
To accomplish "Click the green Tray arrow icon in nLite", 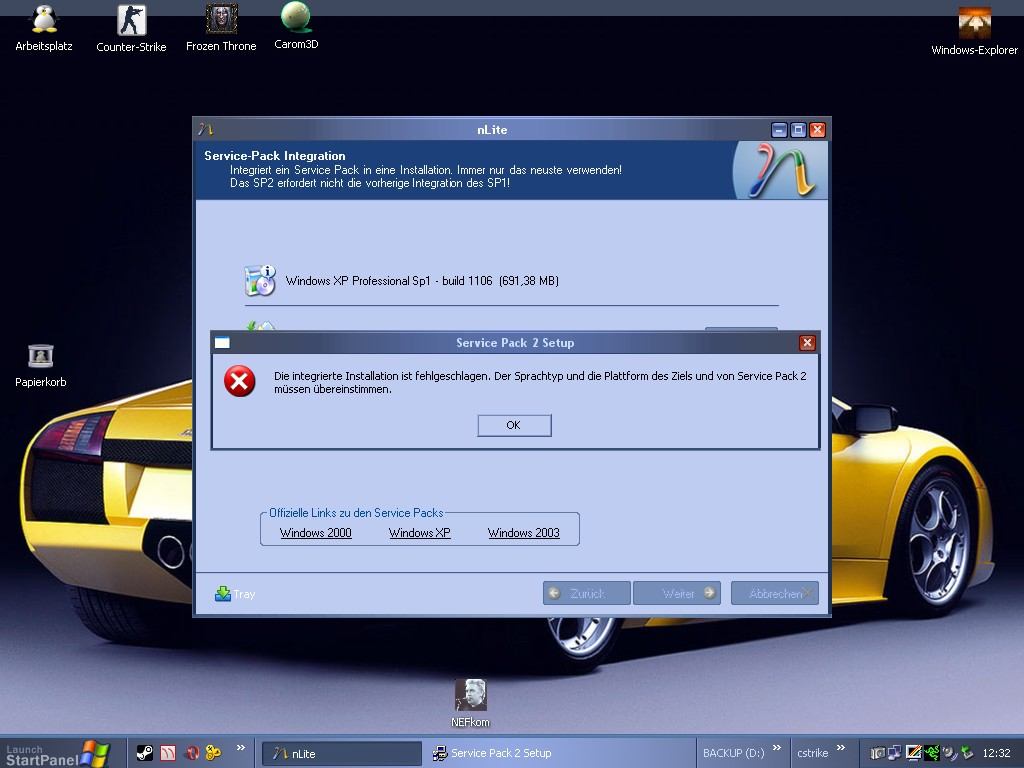I will coord(223,594).
